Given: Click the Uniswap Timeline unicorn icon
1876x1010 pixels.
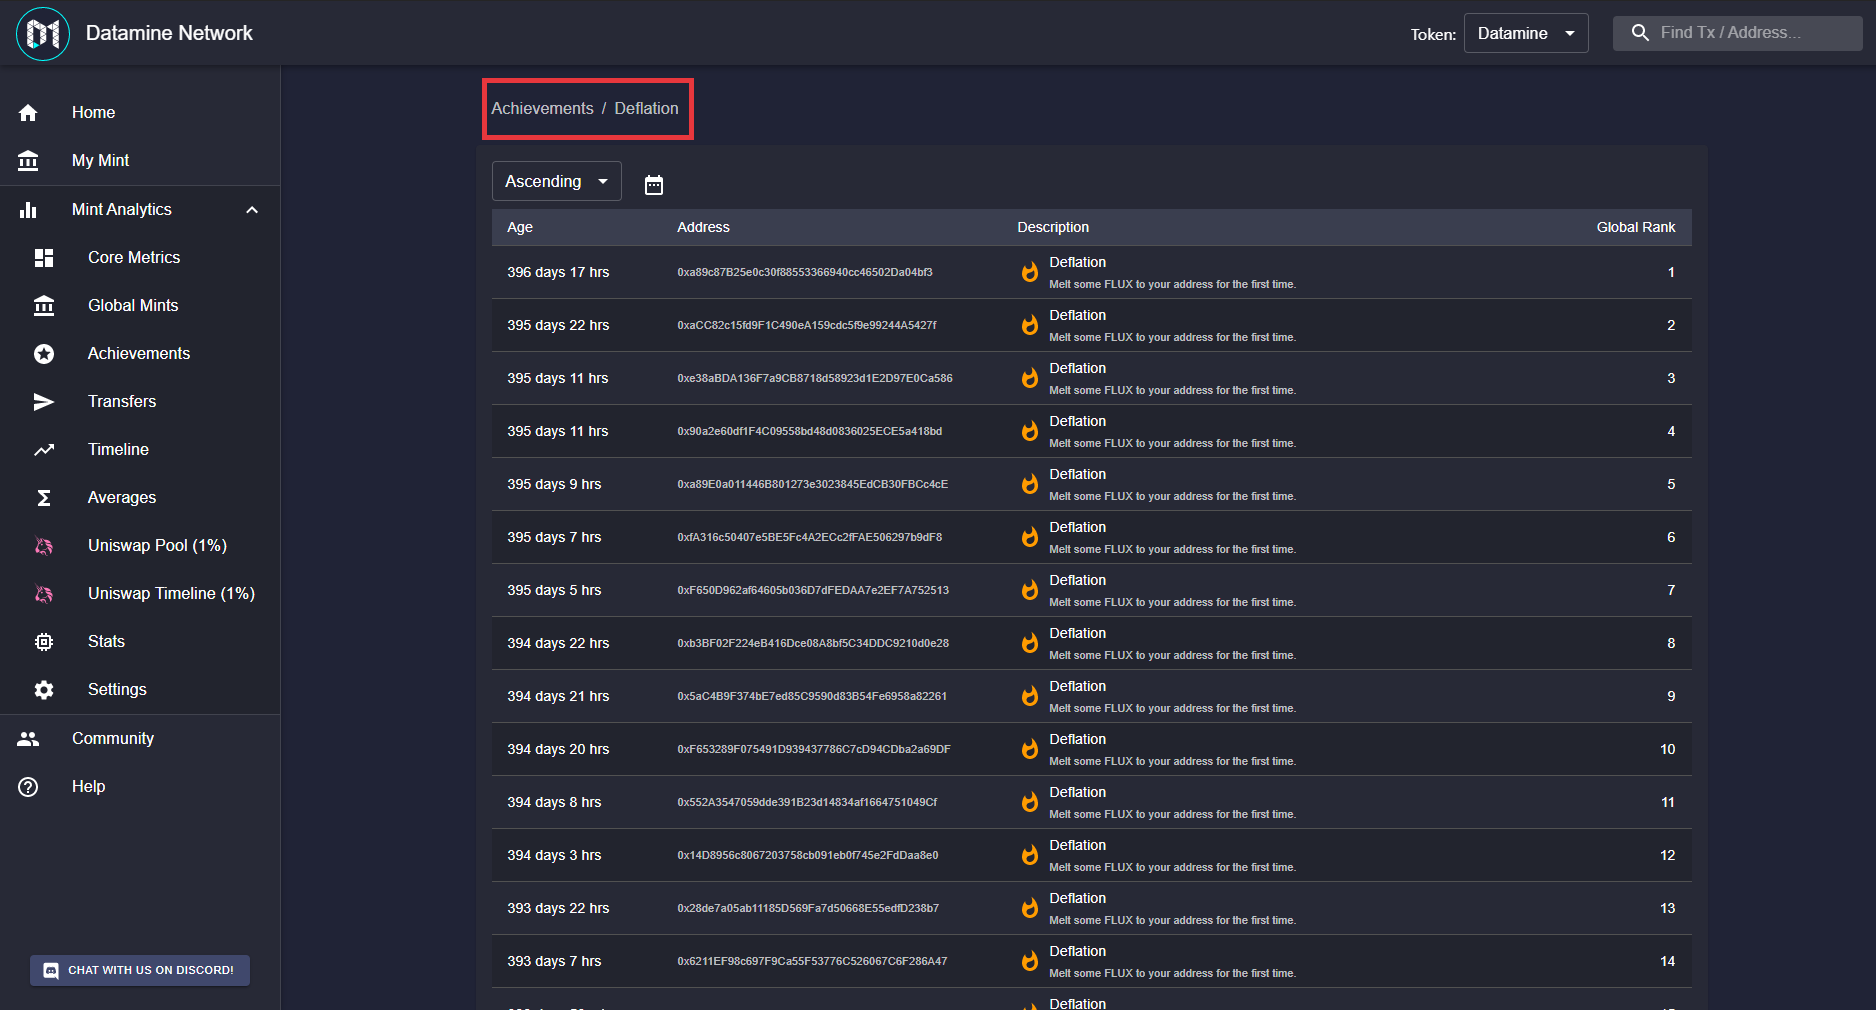Looking at the screenshot, I should pos(44,594).
